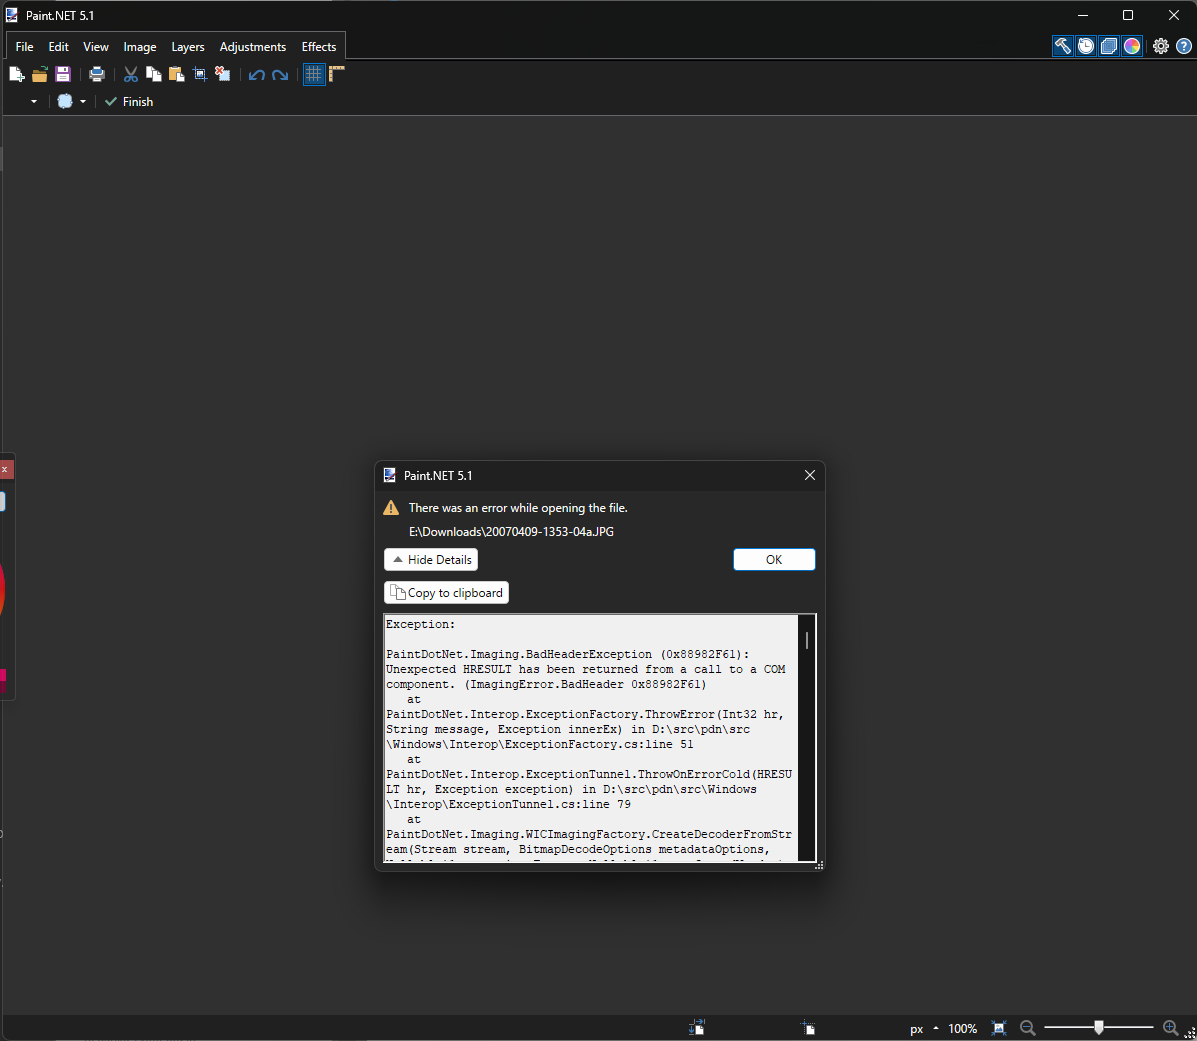Click the Deselect icon with red X
This screenshot has width=1197, height=1041.
click(x=222, y=74)
